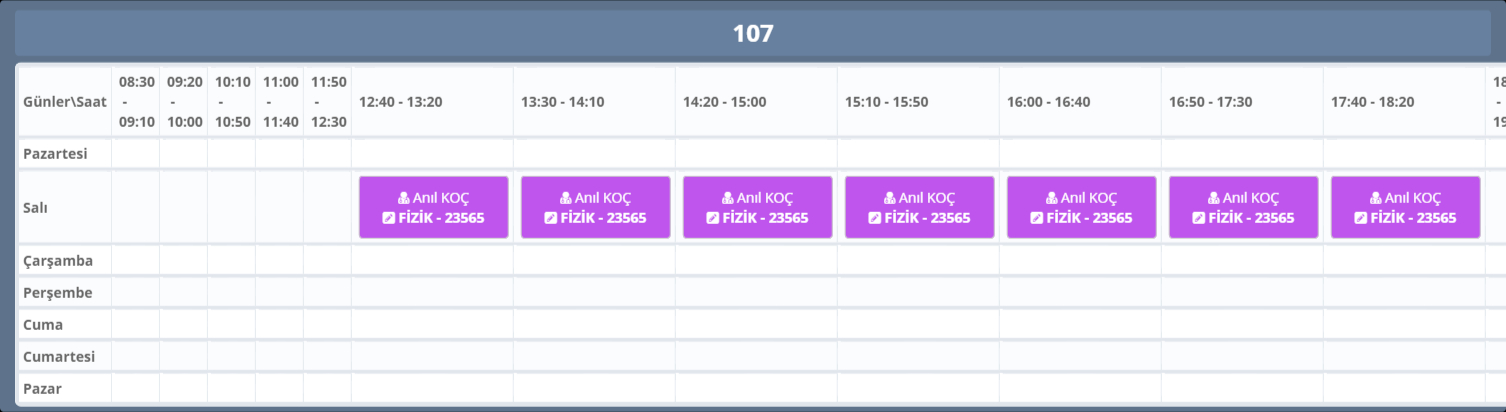Click the empty Pazartesi cell under 13:30 - 14:10
Screen dimensions: 1506x412
pyautogui.click(x=594, y=154)
